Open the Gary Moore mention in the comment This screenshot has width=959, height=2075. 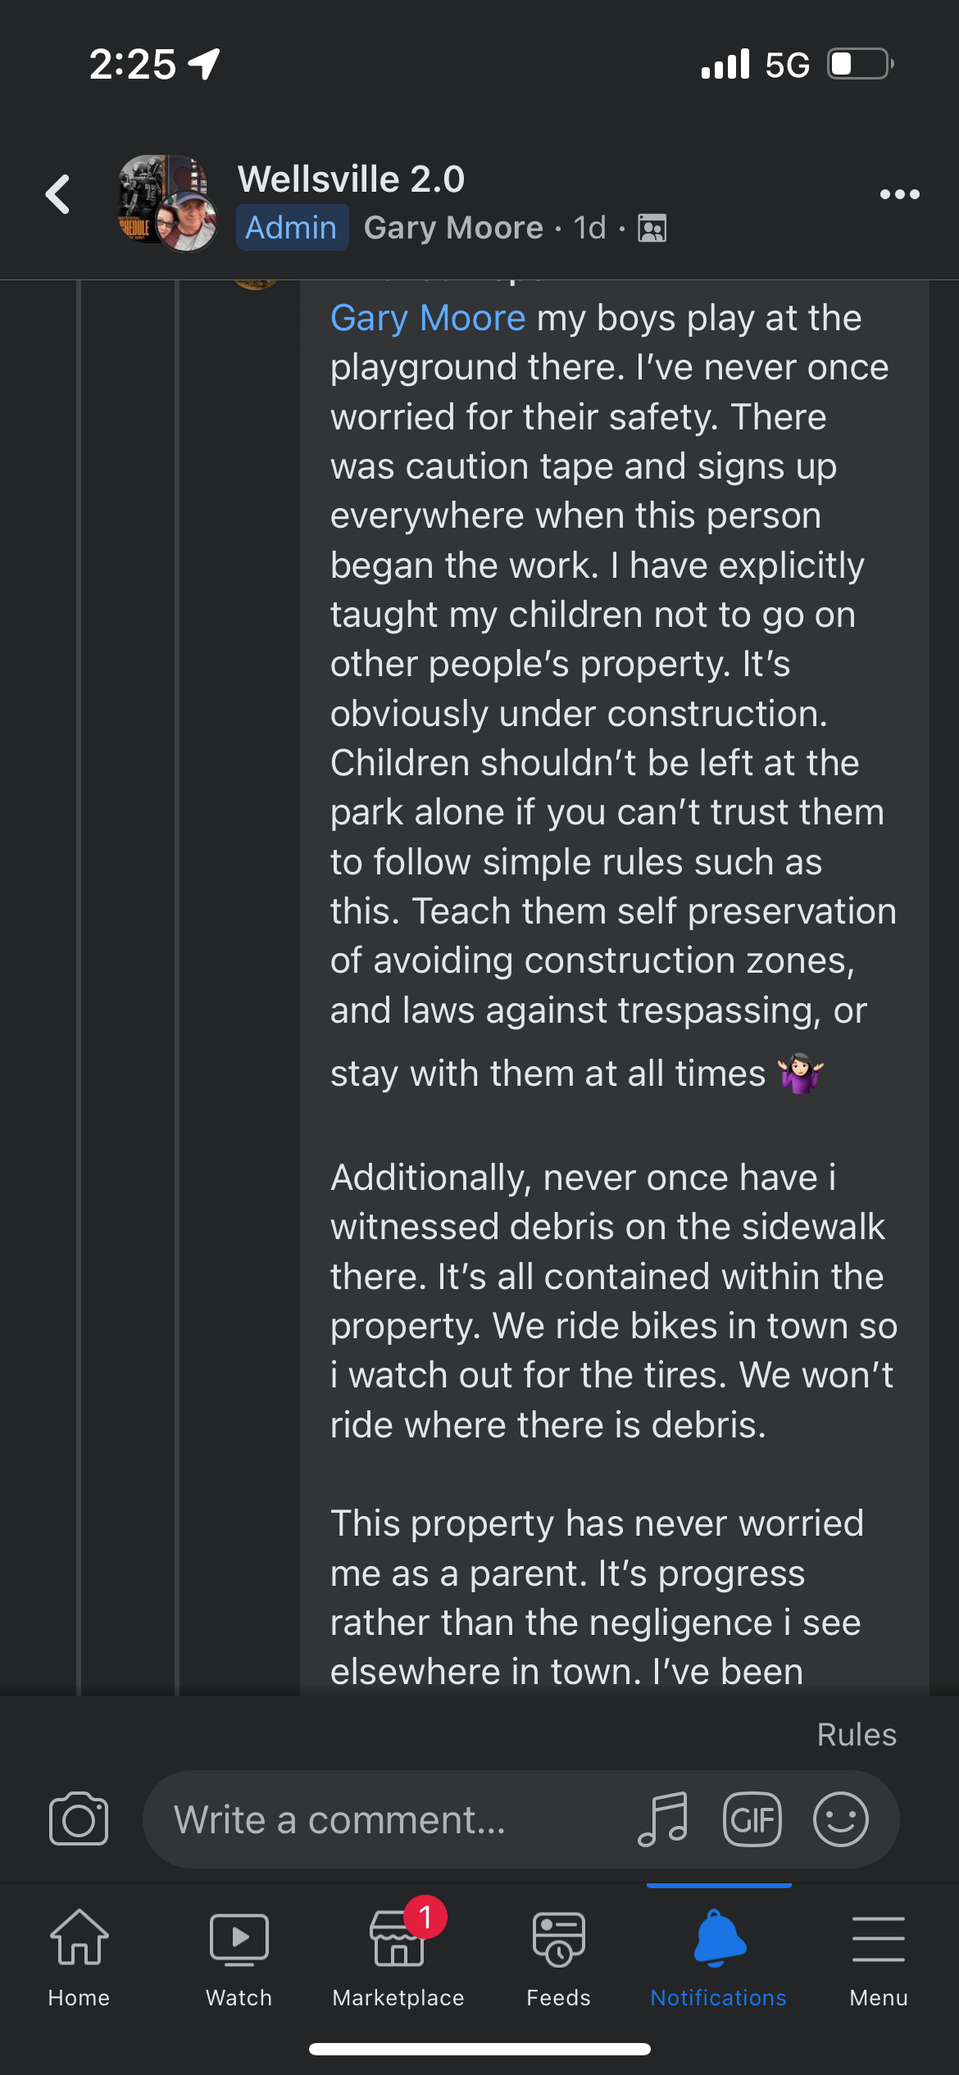coord(428,318)
